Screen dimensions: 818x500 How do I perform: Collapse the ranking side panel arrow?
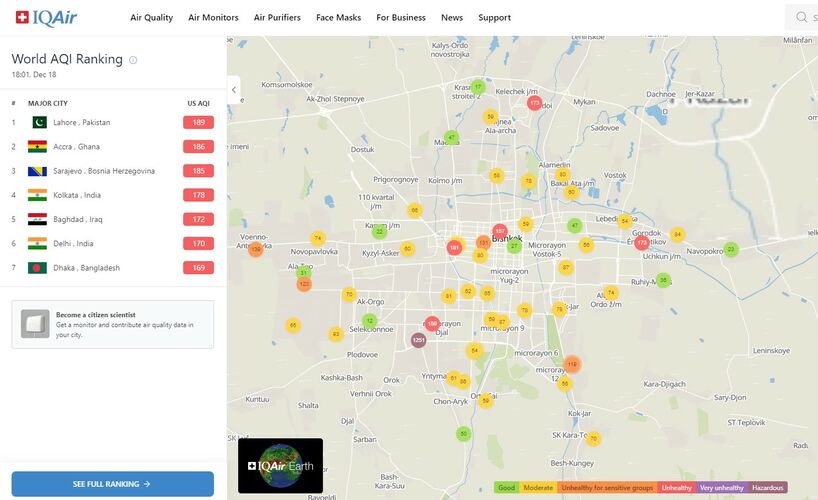tap(234, 89)
